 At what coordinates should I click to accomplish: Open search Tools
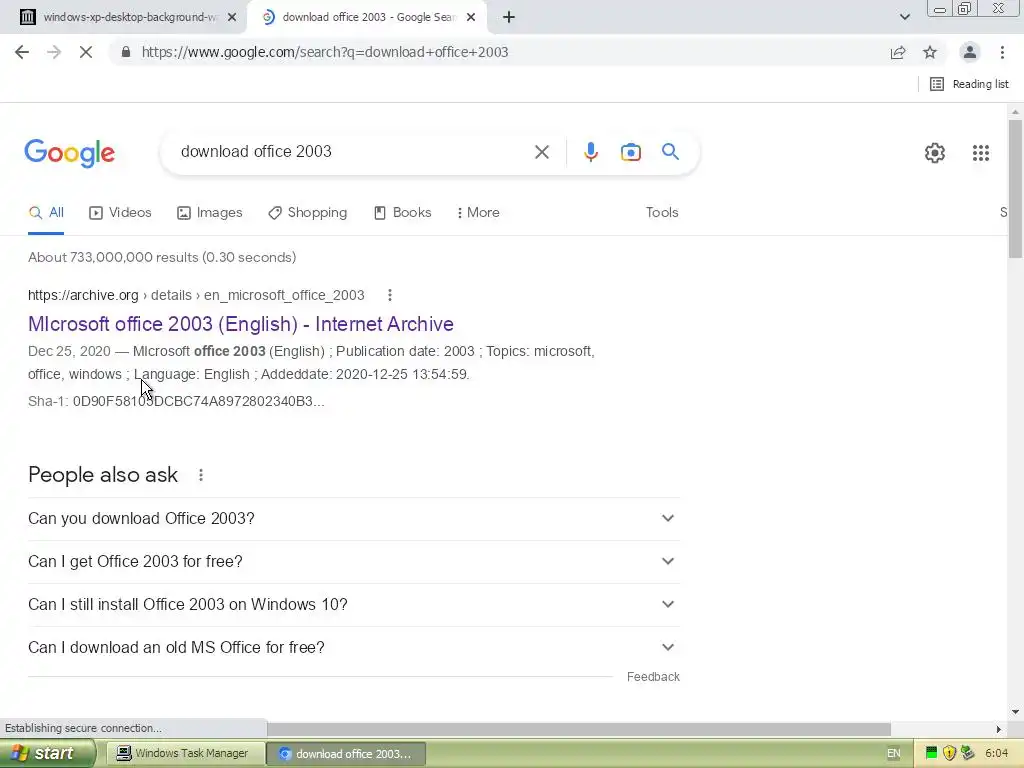pos(662,212)
